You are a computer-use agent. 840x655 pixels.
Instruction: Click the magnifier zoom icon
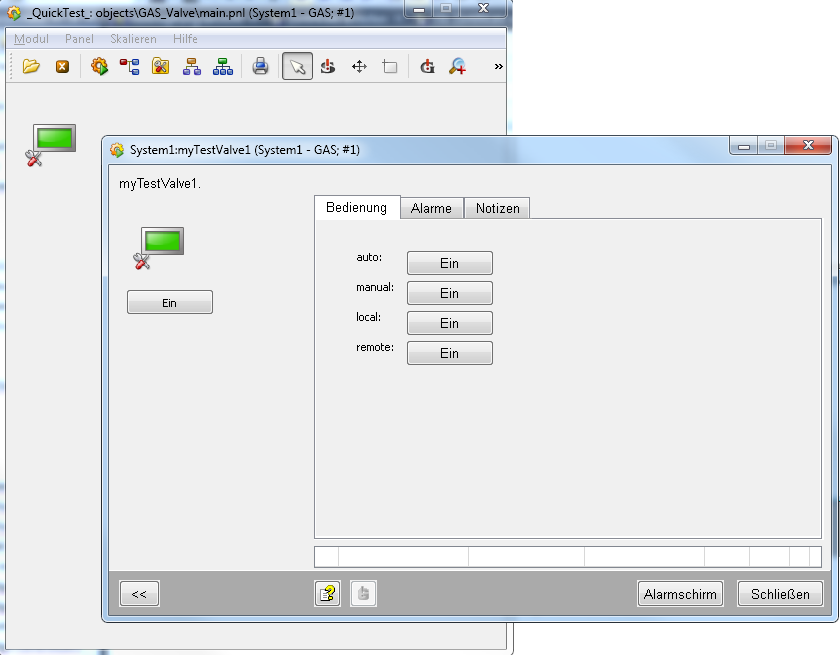(x=457, y=67)
